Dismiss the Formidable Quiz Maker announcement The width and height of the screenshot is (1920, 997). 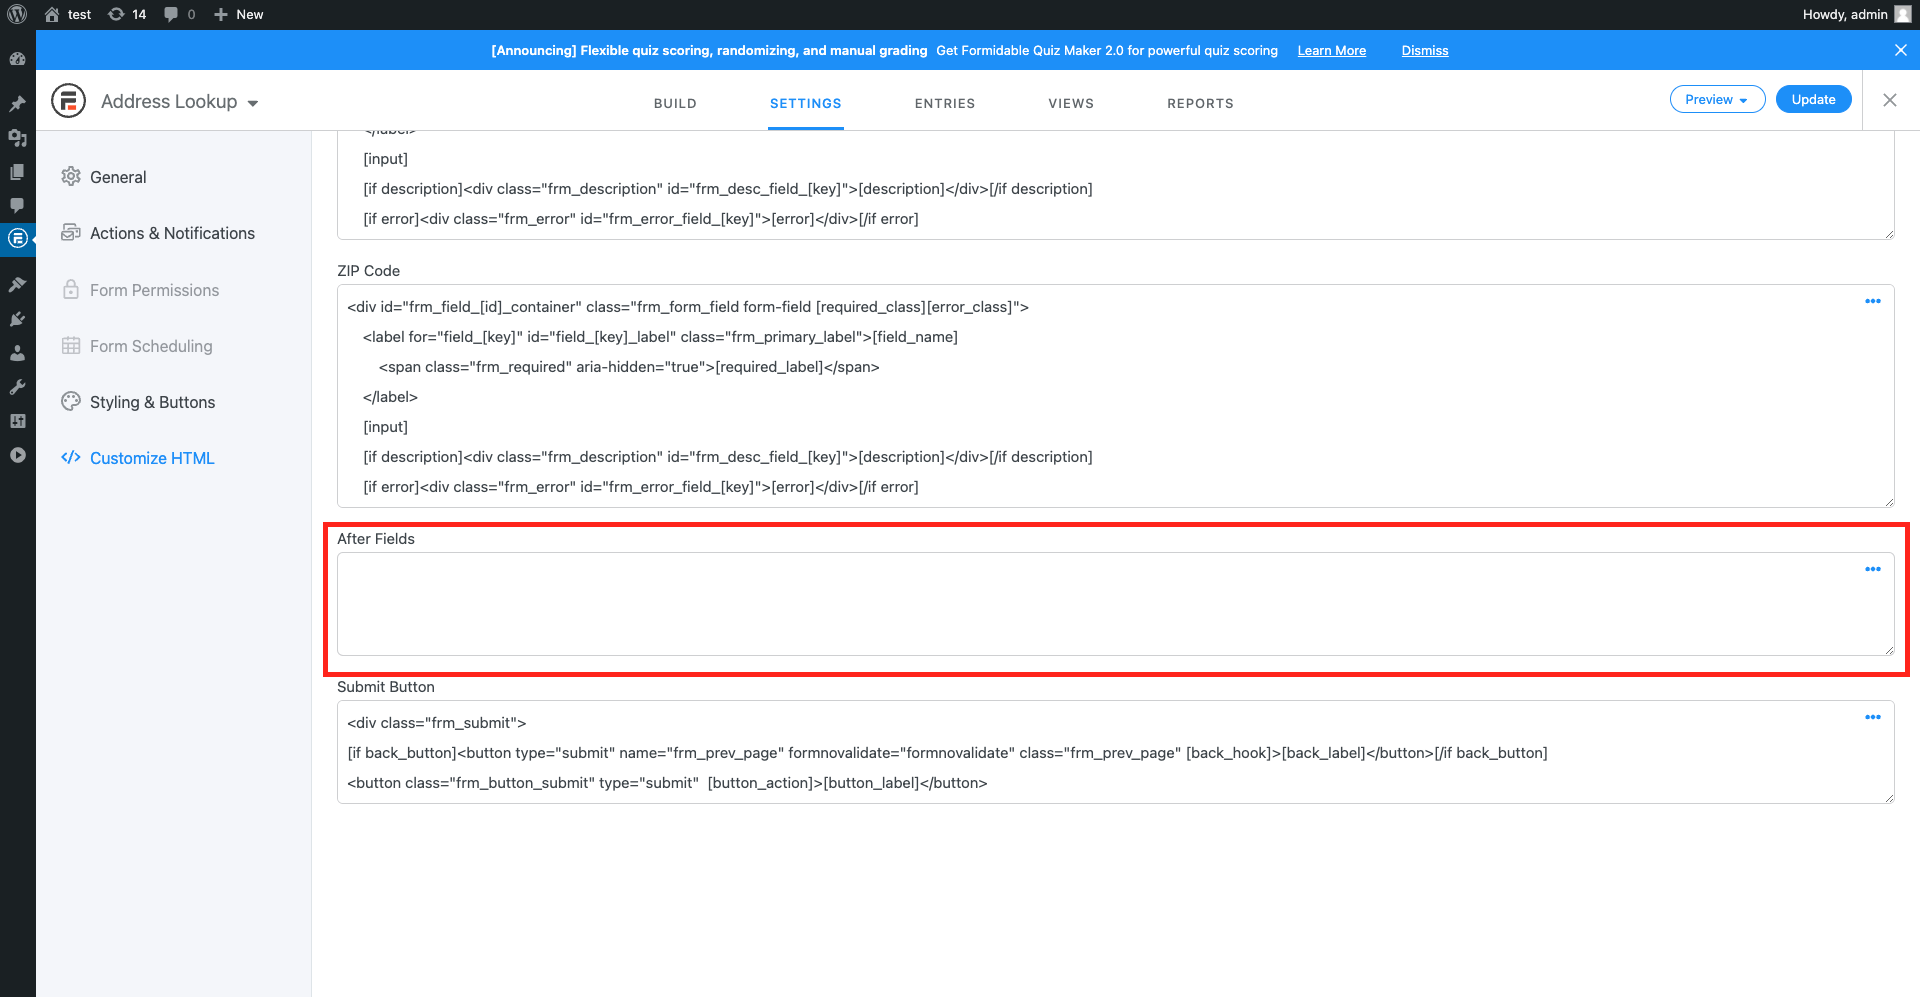coord(1424,50)
